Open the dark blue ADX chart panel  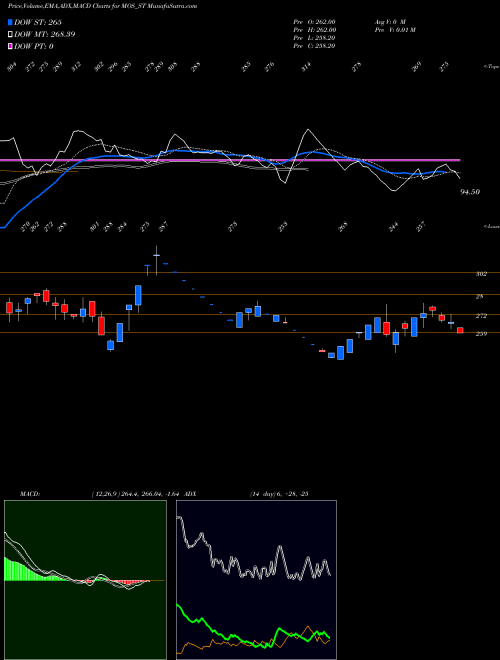(256, 580)
